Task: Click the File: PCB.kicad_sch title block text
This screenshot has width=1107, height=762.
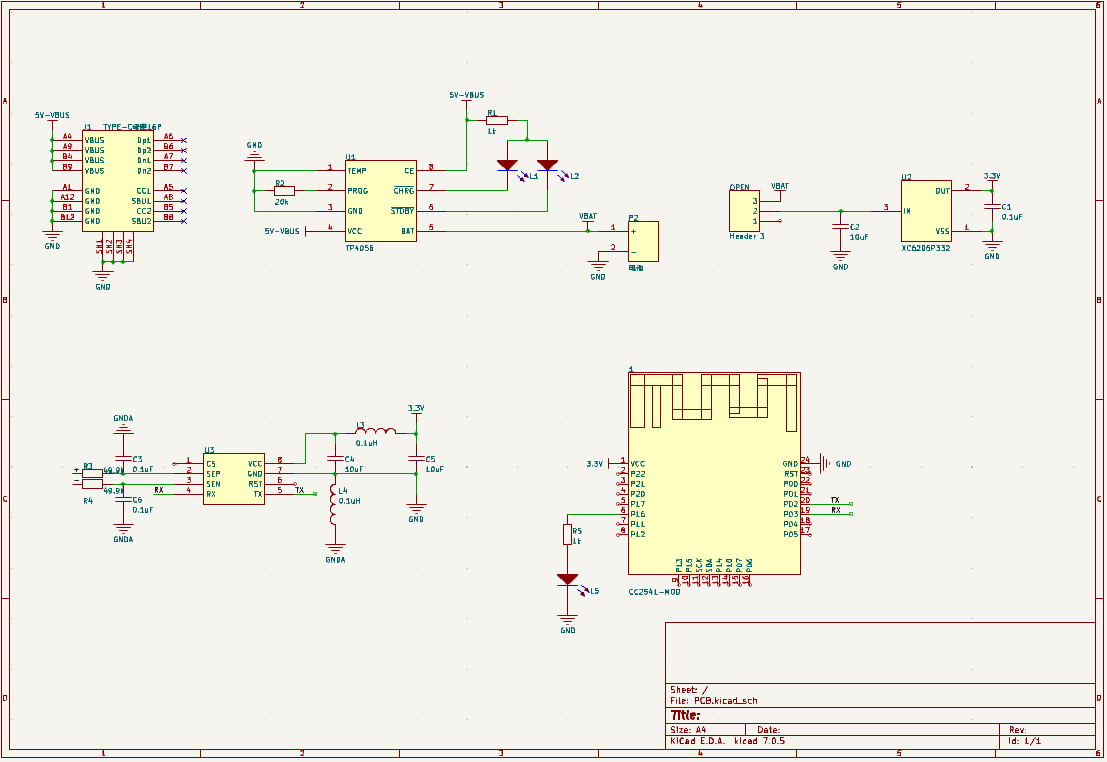Action: click(x=714, y=701)
